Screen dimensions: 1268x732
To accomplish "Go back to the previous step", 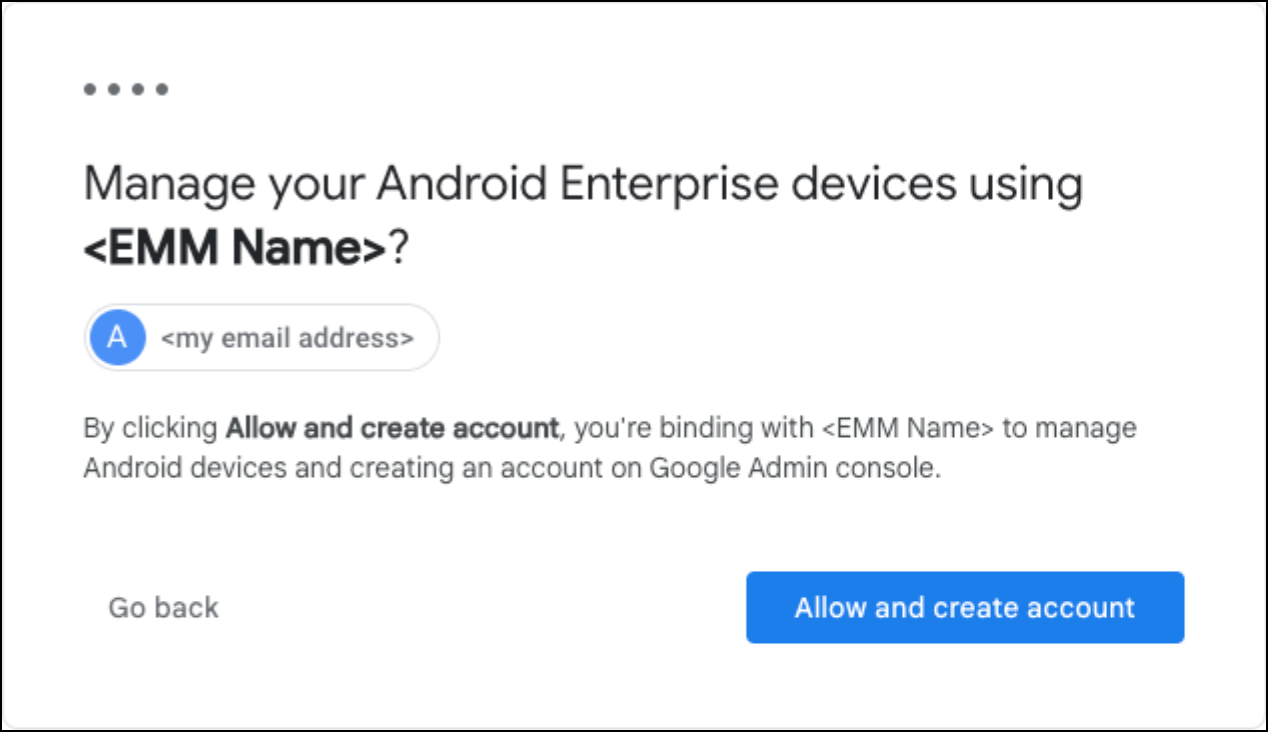I will (163, 607).
